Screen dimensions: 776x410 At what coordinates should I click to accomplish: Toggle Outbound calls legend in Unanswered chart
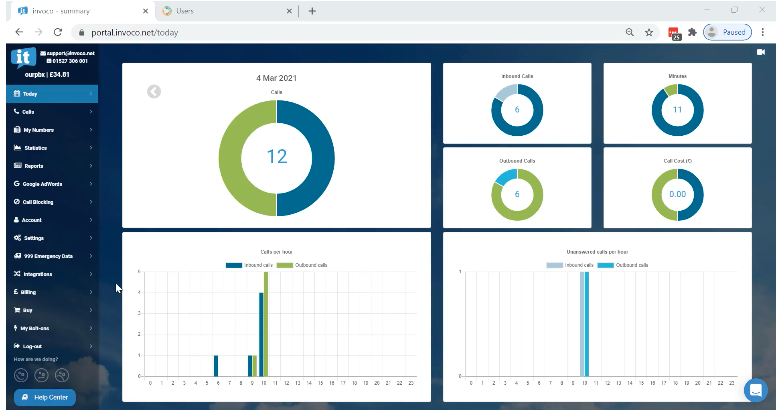[x=623, y=265]
